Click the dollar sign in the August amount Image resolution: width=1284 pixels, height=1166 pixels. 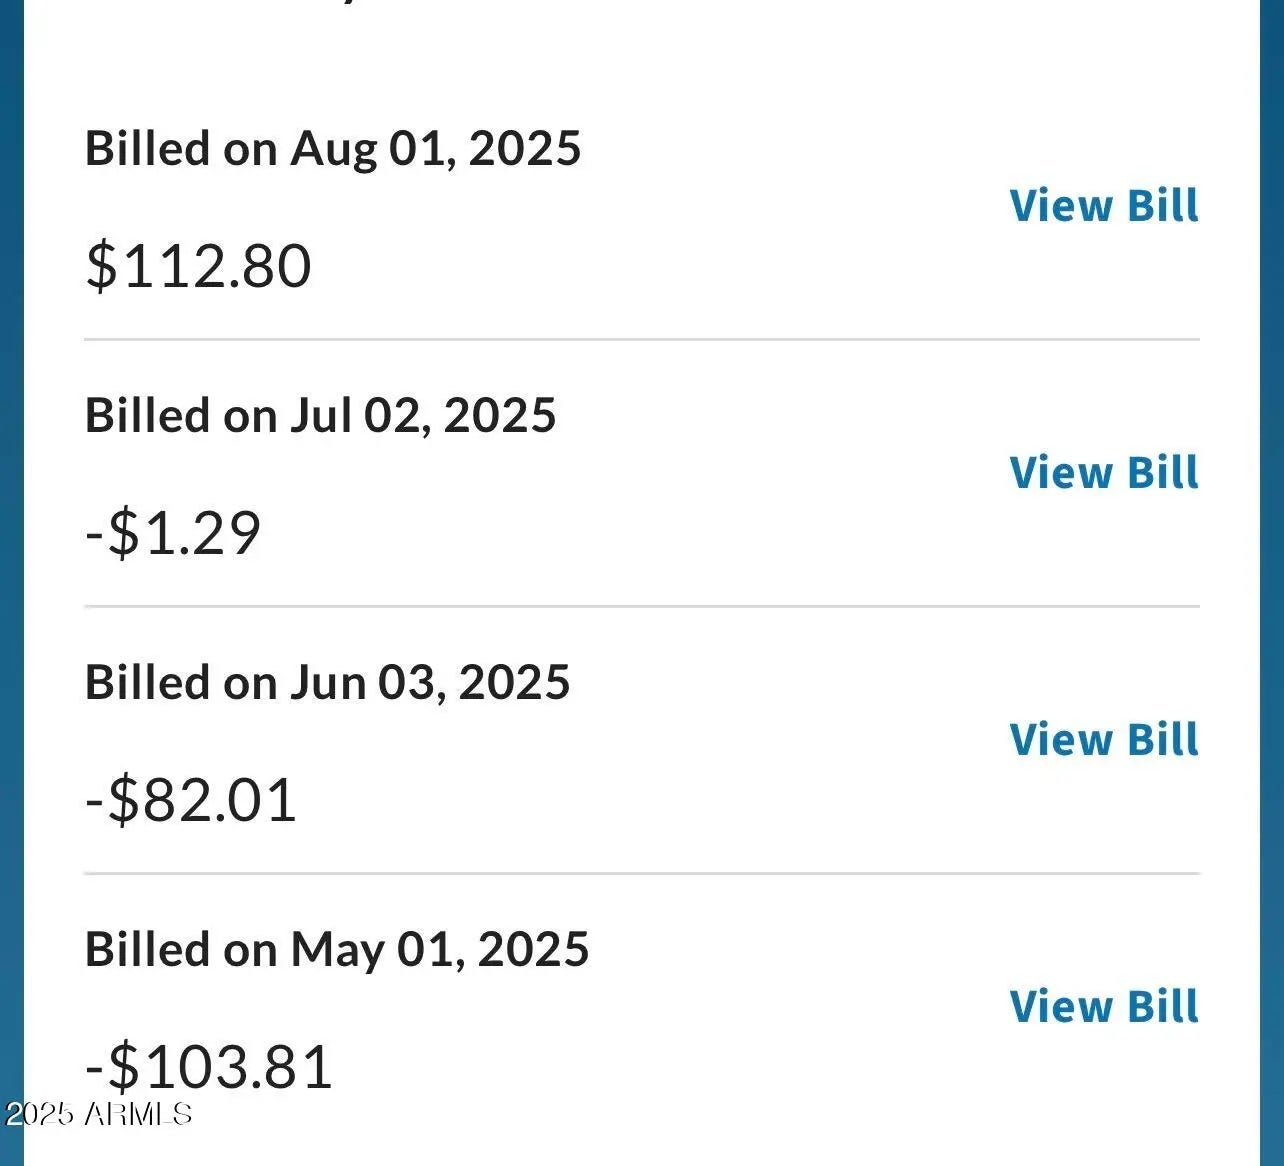tap(101, 266)
